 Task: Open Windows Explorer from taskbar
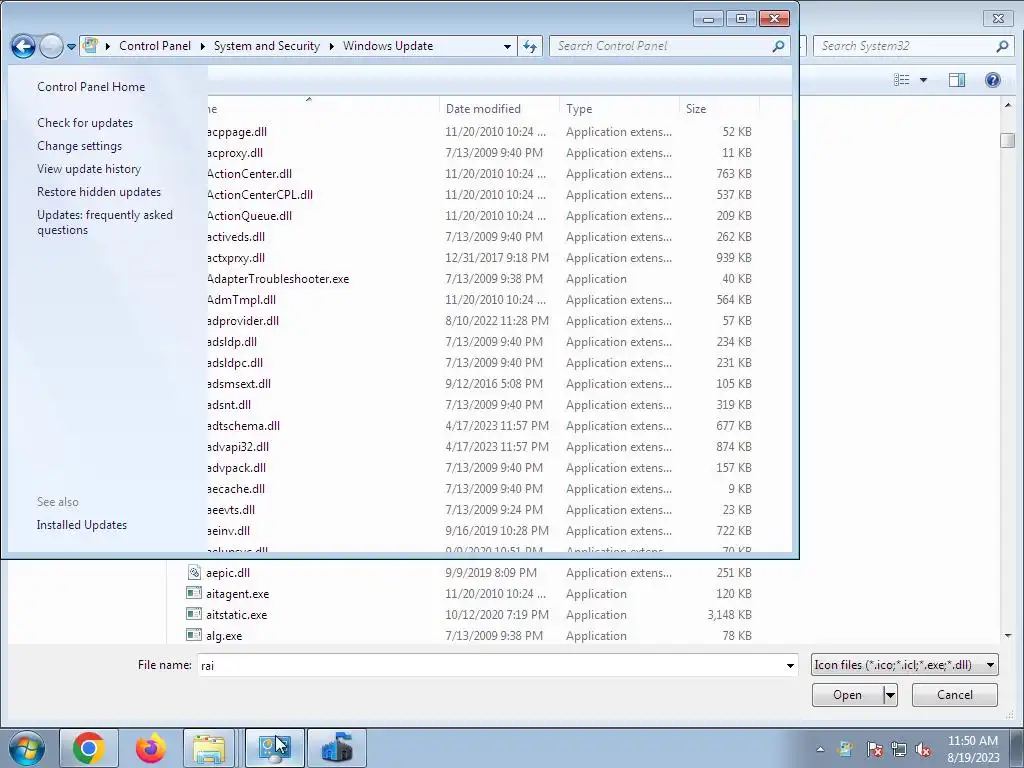[x=208, y=748]
